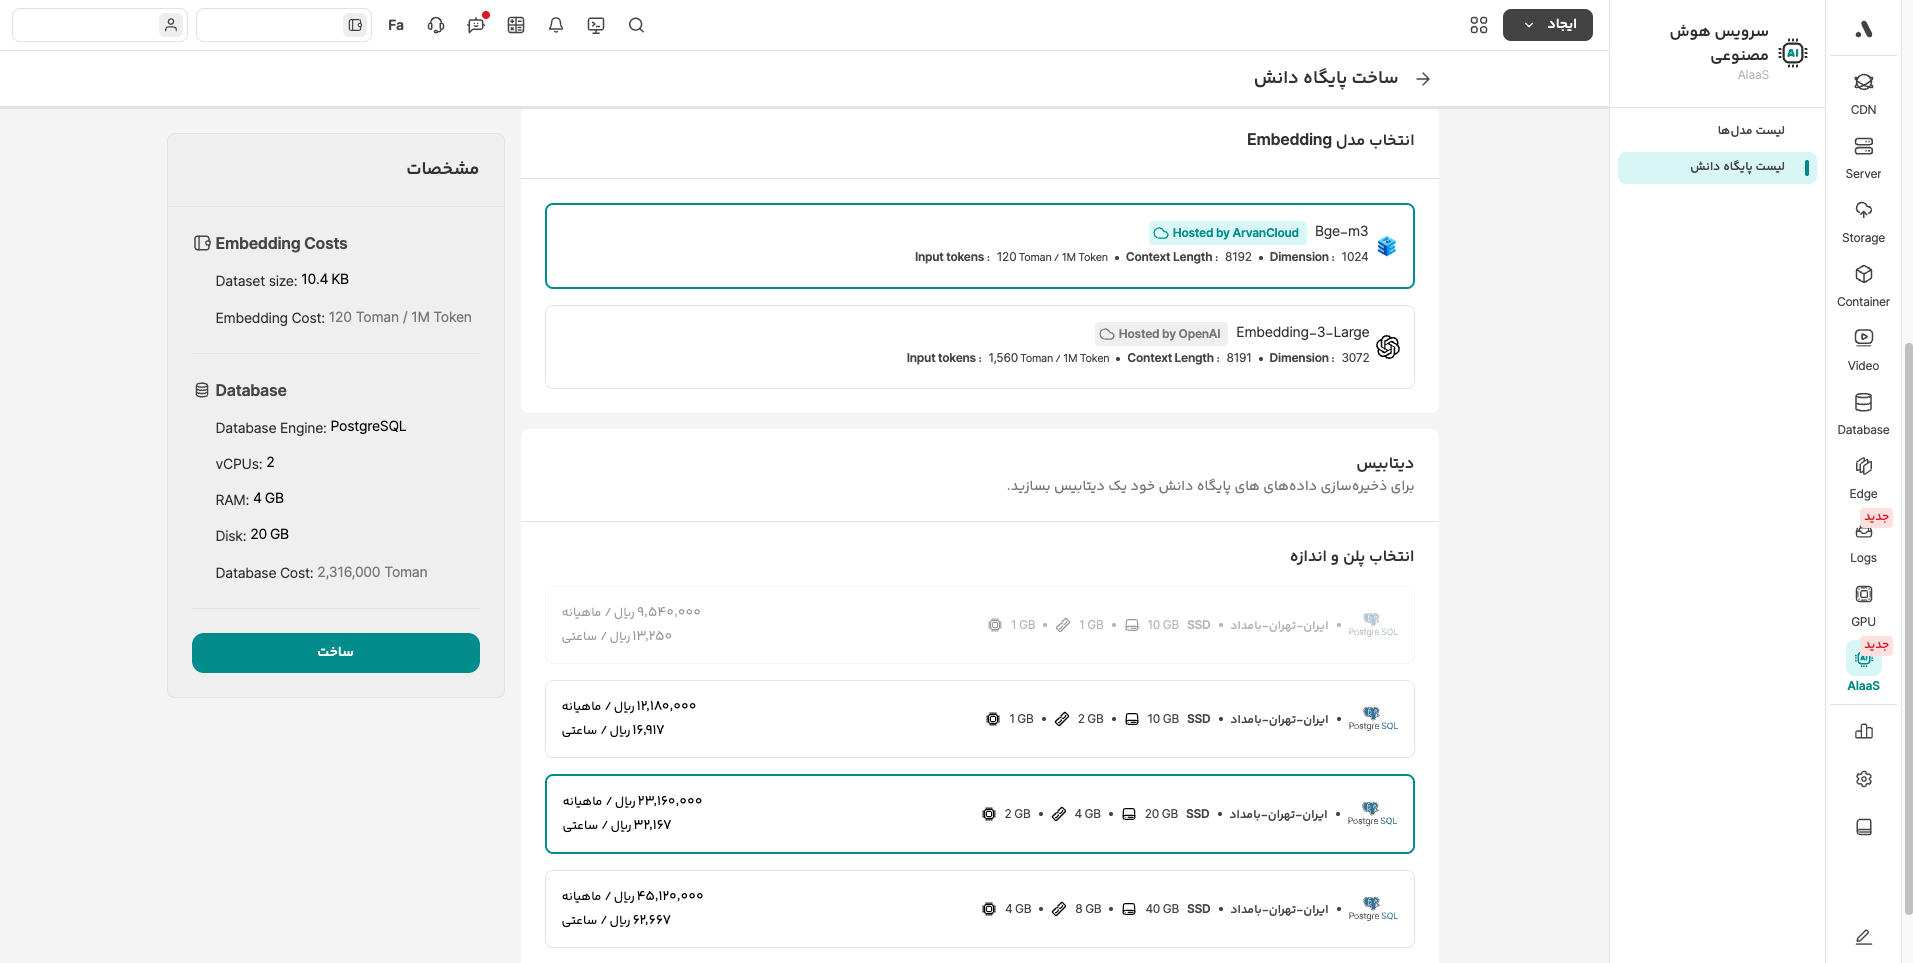This screenshot has height=963, width=1913.
Task: Open Container service in sidebar
Action: pos(1863,285)
